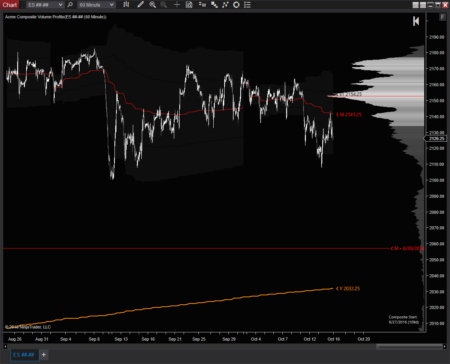Jump to latest bar with arrow icon
Image resolution: width=450 pixels, height=364 pixels.
416,21
